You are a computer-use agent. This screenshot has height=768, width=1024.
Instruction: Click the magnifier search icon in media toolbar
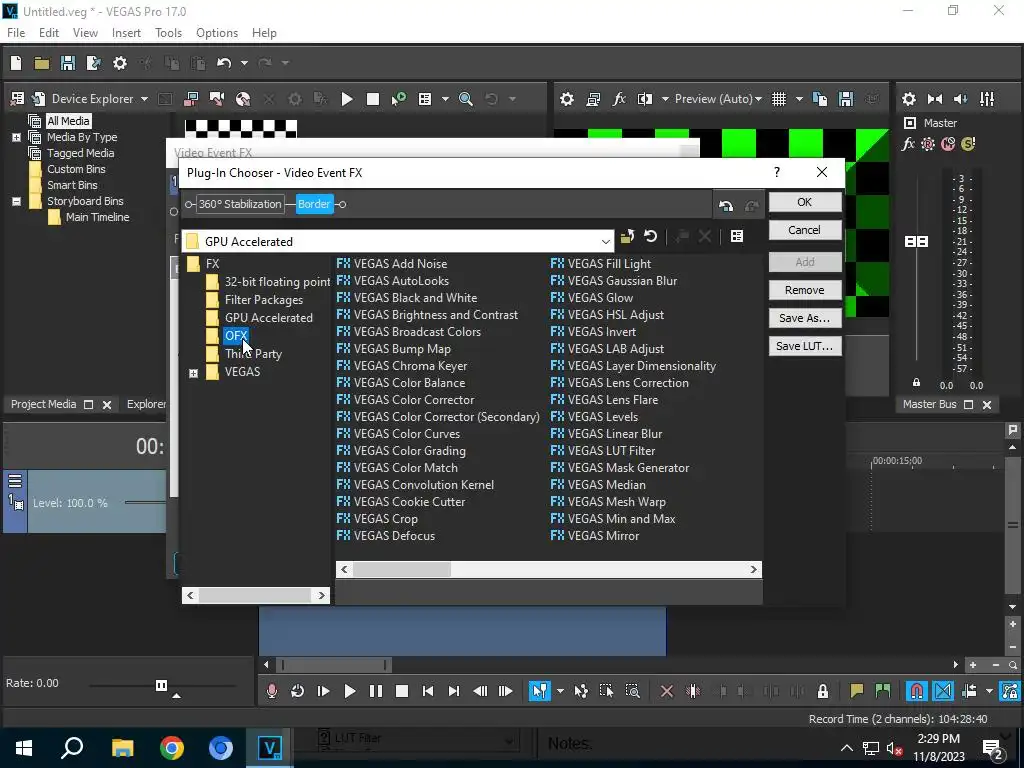466,99
